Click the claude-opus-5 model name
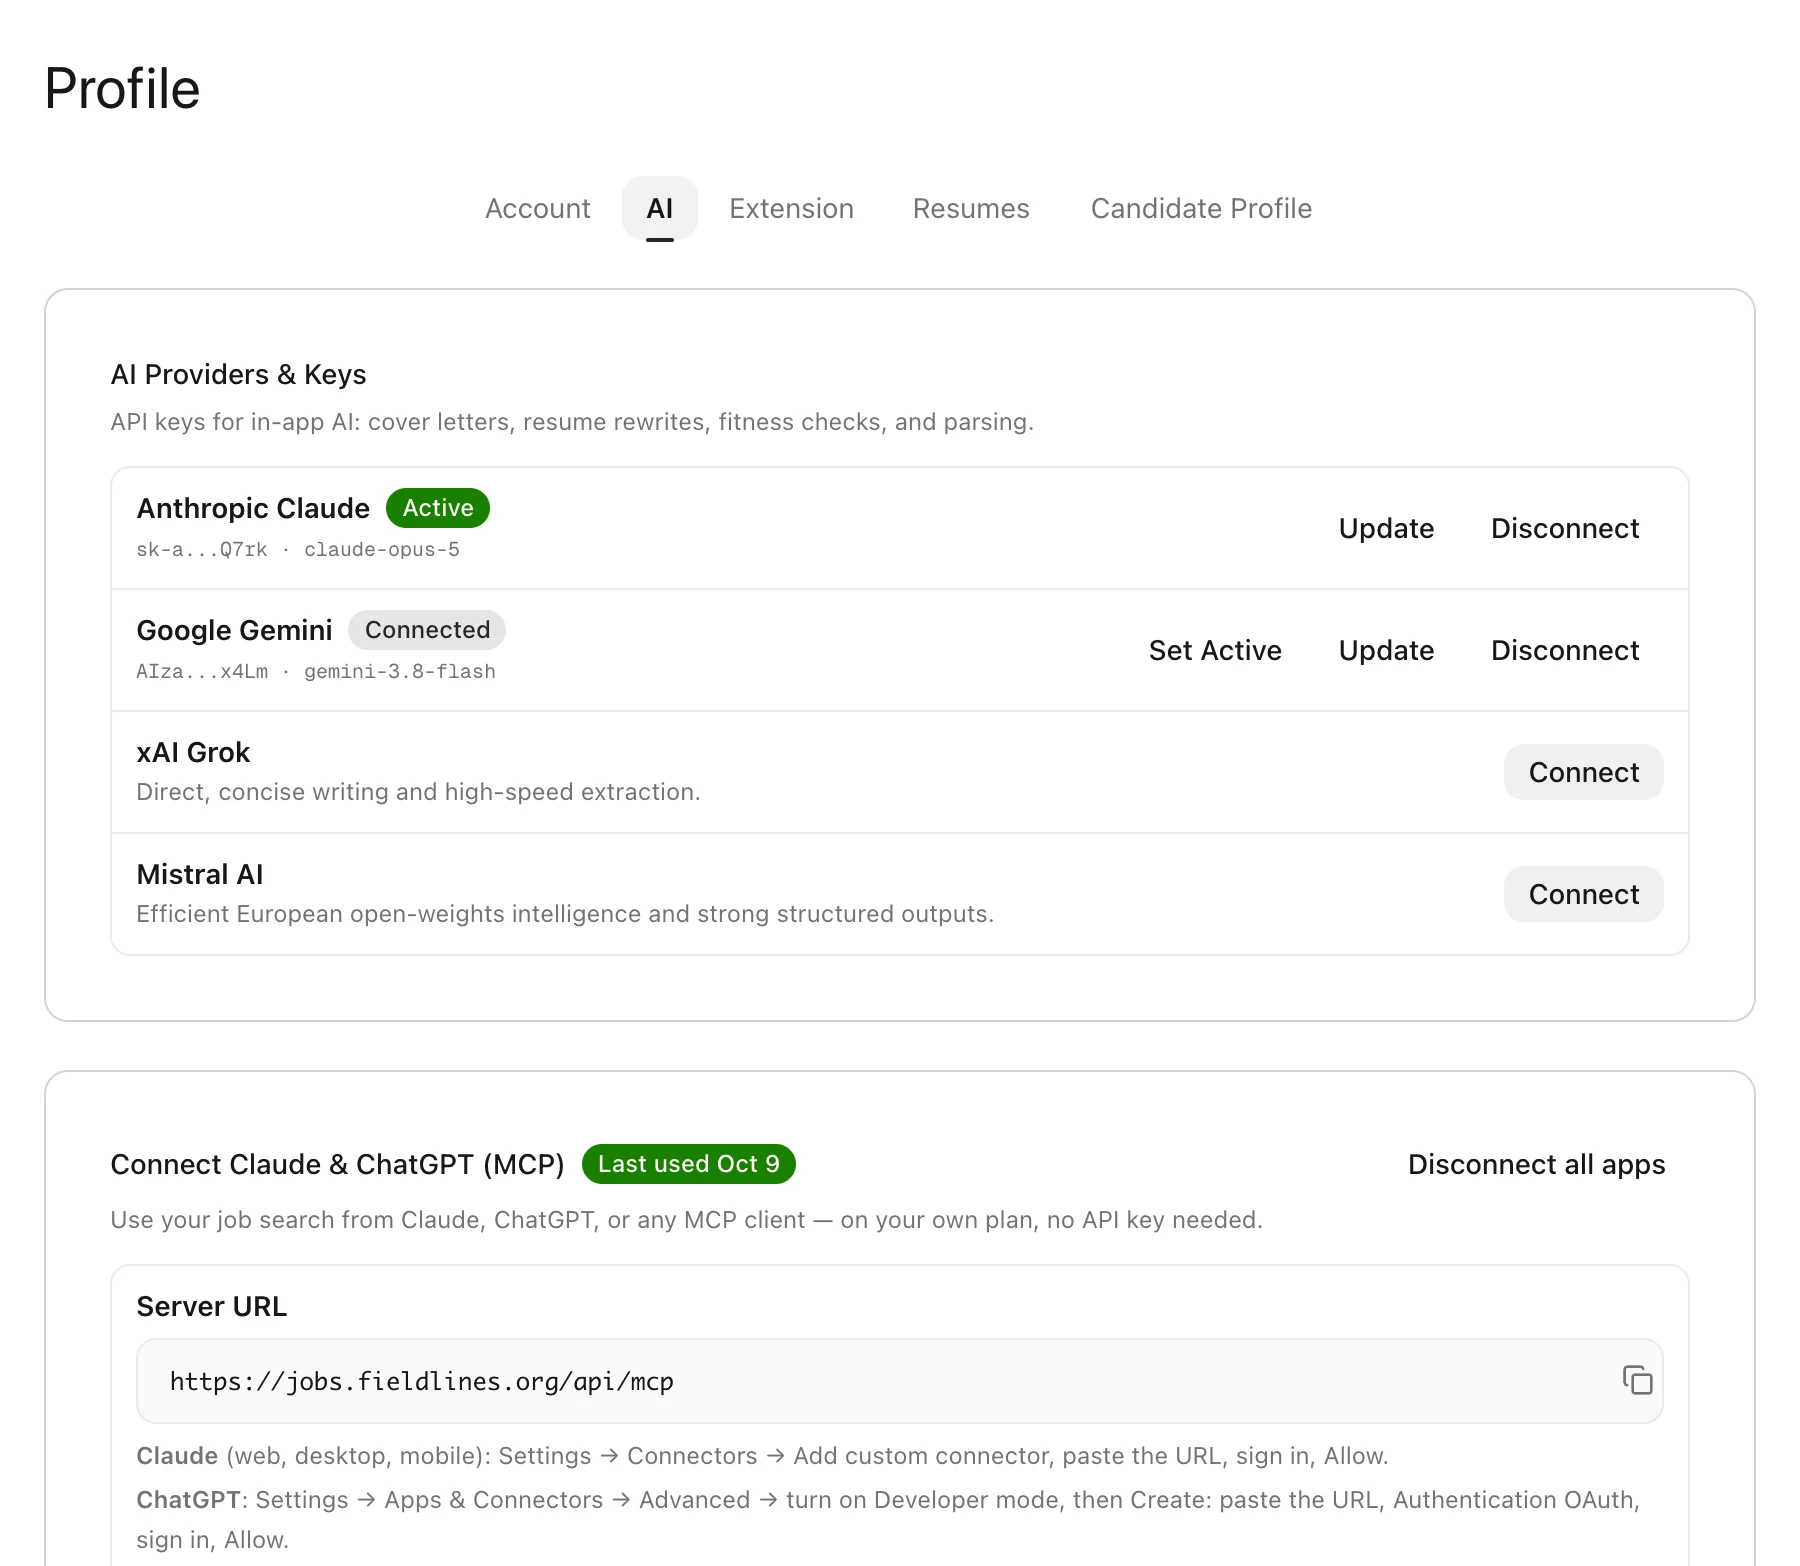The width and height of the screenshot is (1800, 1566). [x=382, y=550]
